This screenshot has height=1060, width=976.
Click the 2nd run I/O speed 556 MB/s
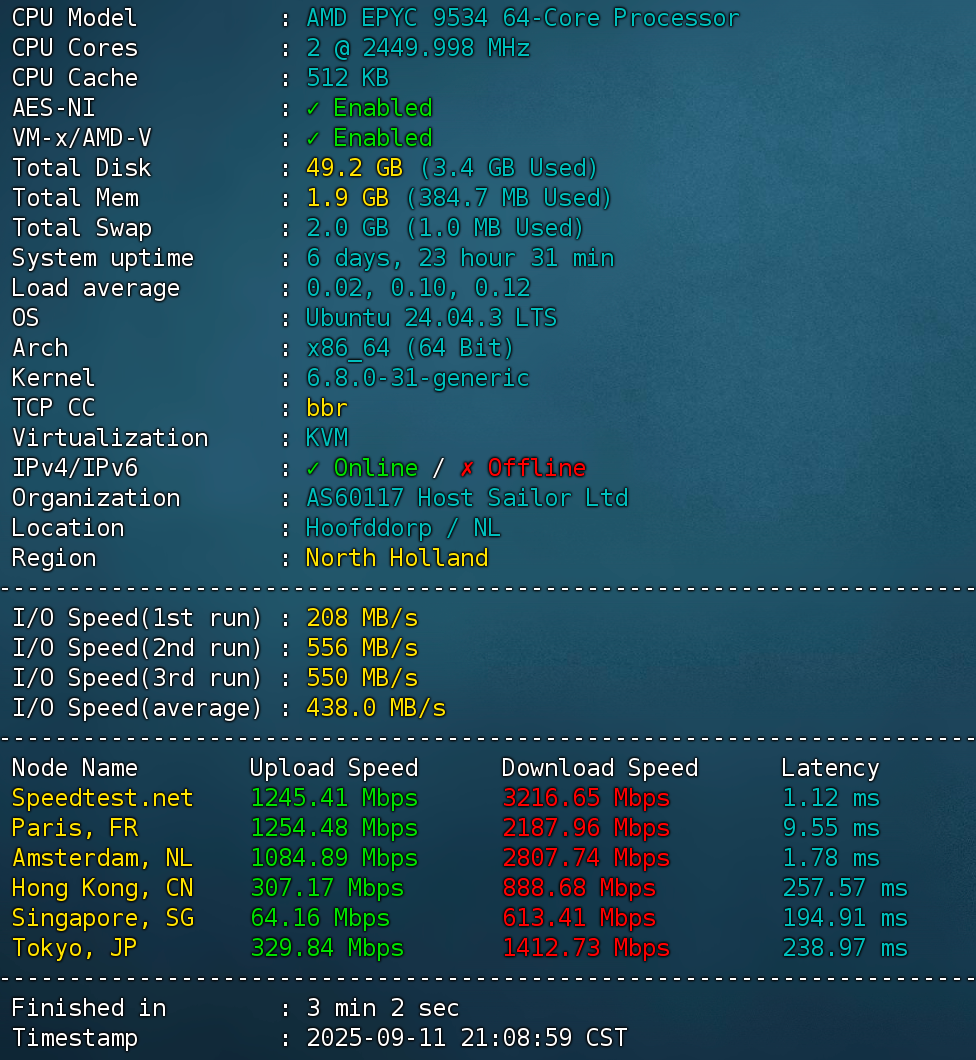point(362,648)
